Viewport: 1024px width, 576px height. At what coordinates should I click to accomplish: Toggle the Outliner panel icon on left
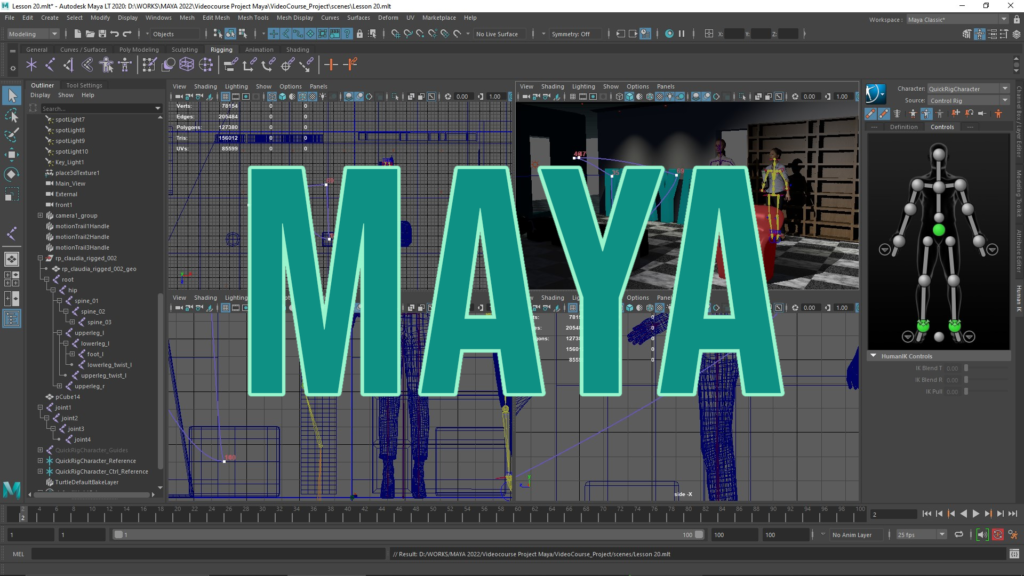[12, 319]
